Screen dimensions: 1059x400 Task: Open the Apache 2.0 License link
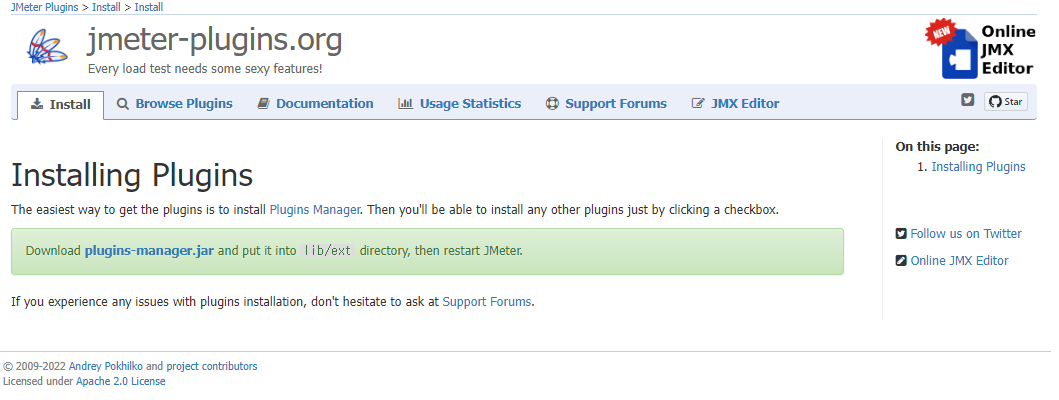(120, 381)
